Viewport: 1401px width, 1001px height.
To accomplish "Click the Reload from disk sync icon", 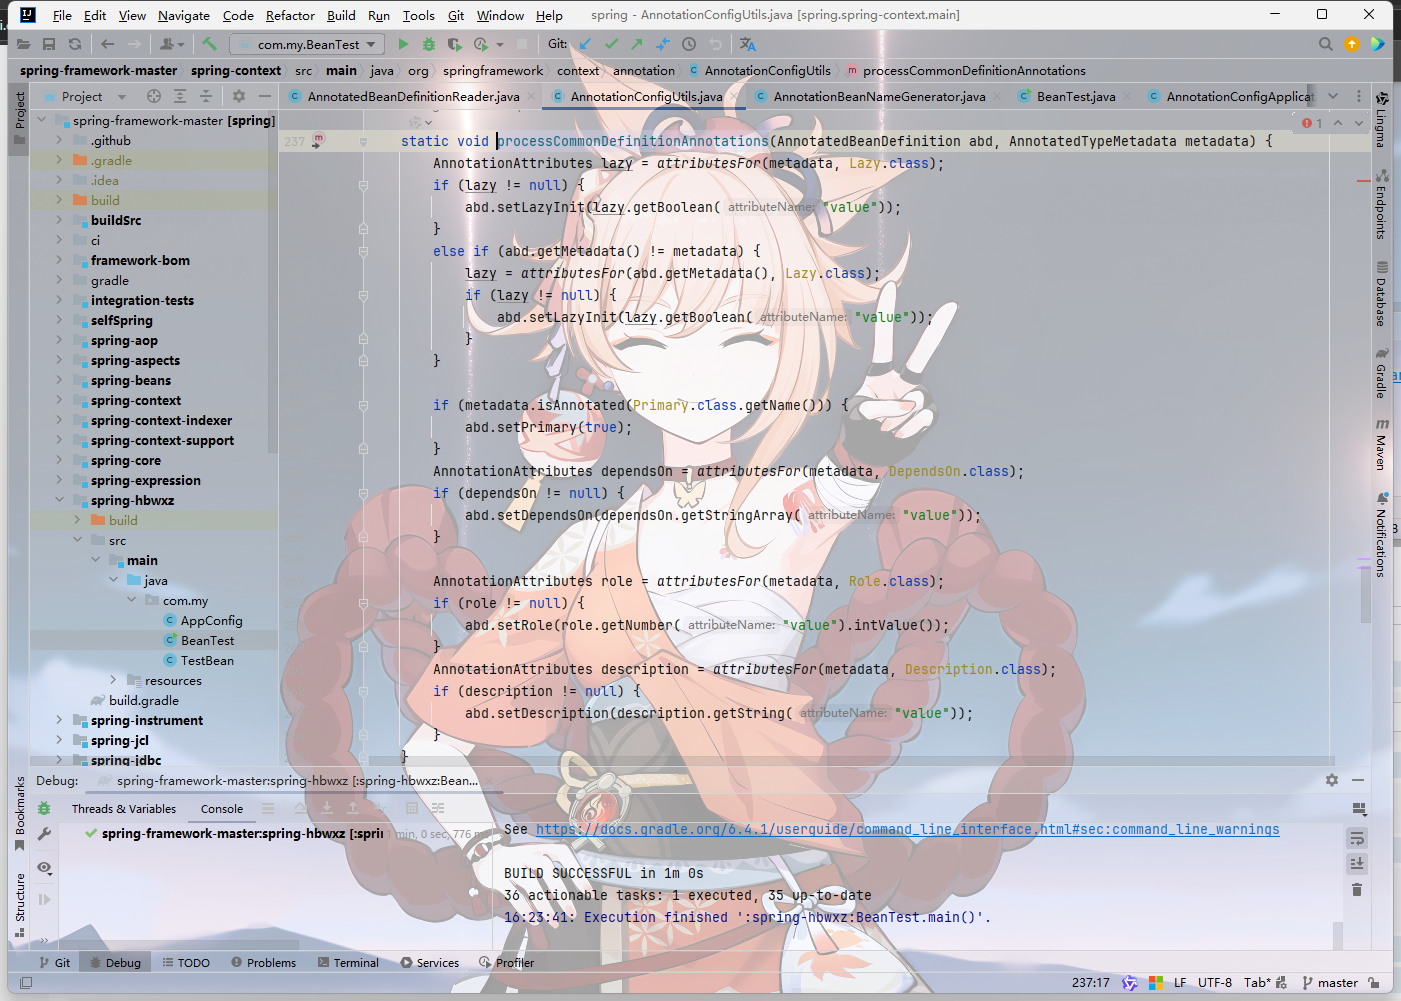I will tap(75, 44).
